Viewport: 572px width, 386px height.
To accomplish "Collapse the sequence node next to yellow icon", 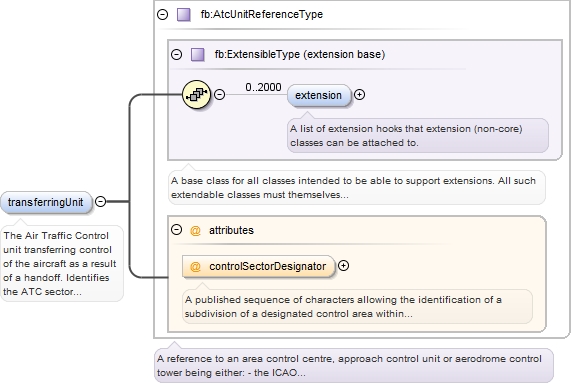I will tap(219, 94).
